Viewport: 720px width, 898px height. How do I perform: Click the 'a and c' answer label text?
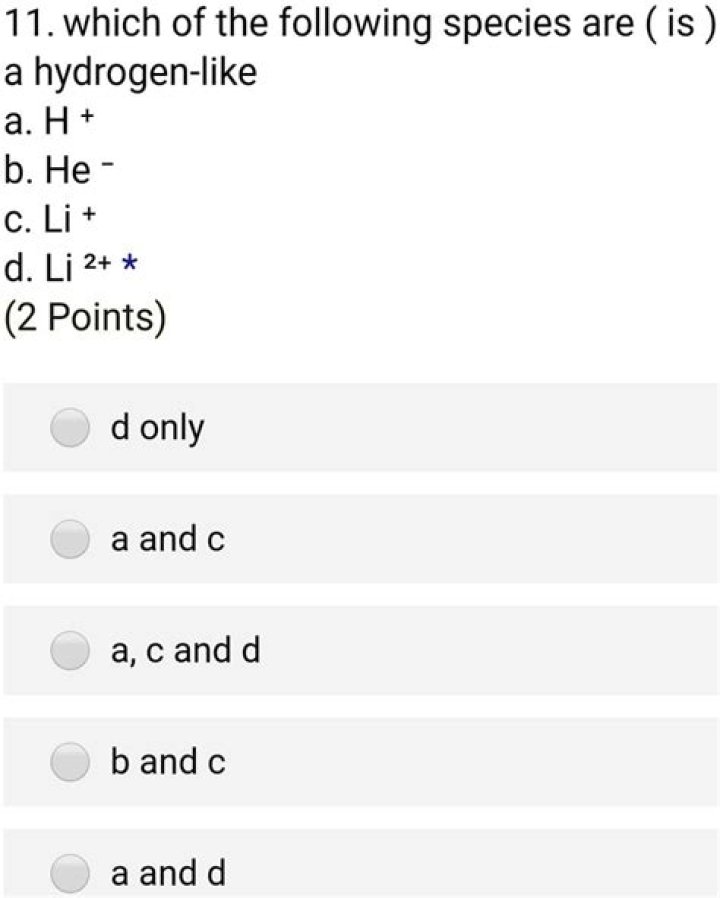click(168, 540)
